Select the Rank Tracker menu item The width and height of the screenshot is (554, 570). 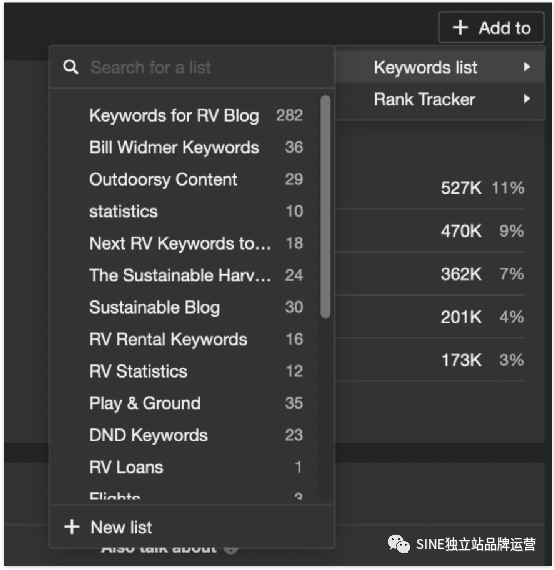click(x=439, y=99)
